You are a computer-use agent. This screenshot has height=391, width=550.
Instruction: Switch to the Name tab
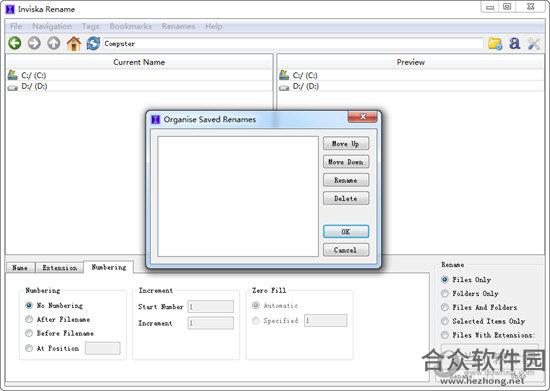pyautogui.click(x=20, y=268)
